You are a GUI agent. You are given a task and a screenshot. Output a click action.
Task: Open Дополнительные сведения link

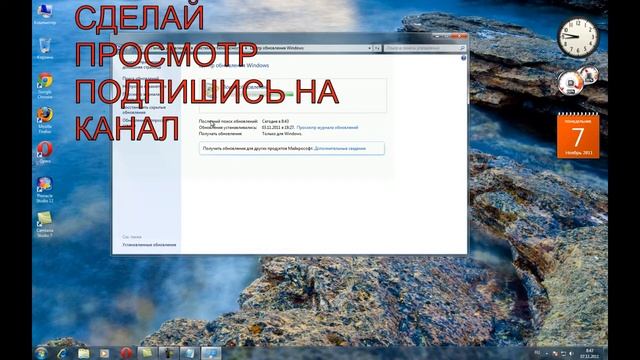click(x=340, y=149)
